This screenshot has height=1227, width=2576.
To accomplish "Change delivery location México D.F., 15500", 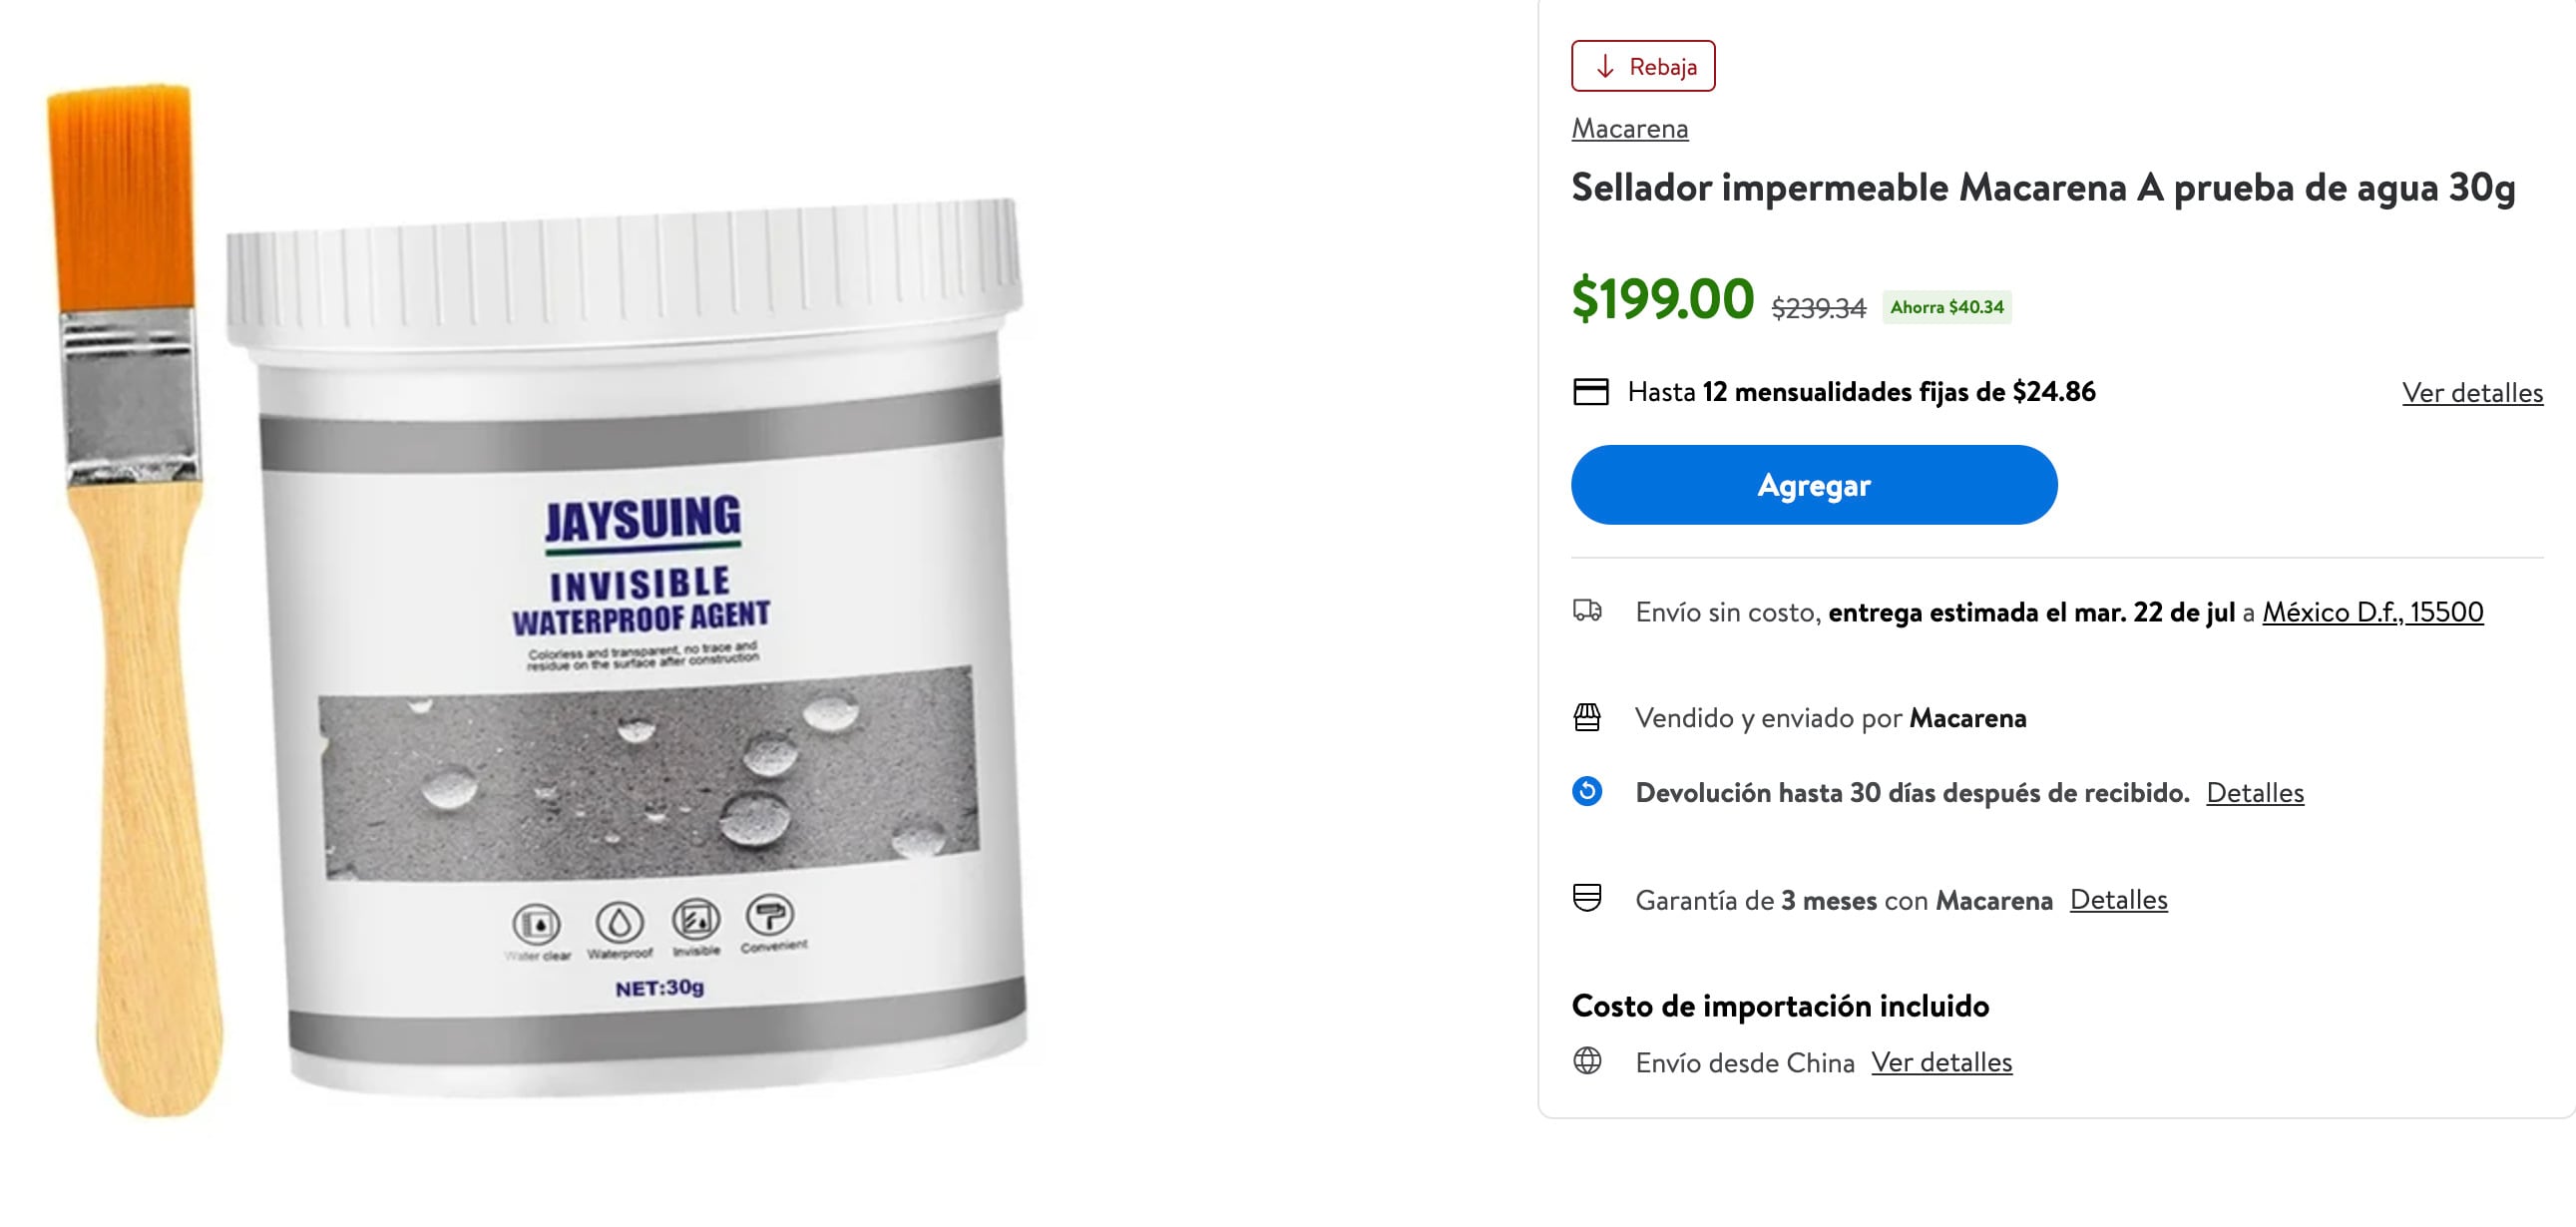I will click(2372, 611).
